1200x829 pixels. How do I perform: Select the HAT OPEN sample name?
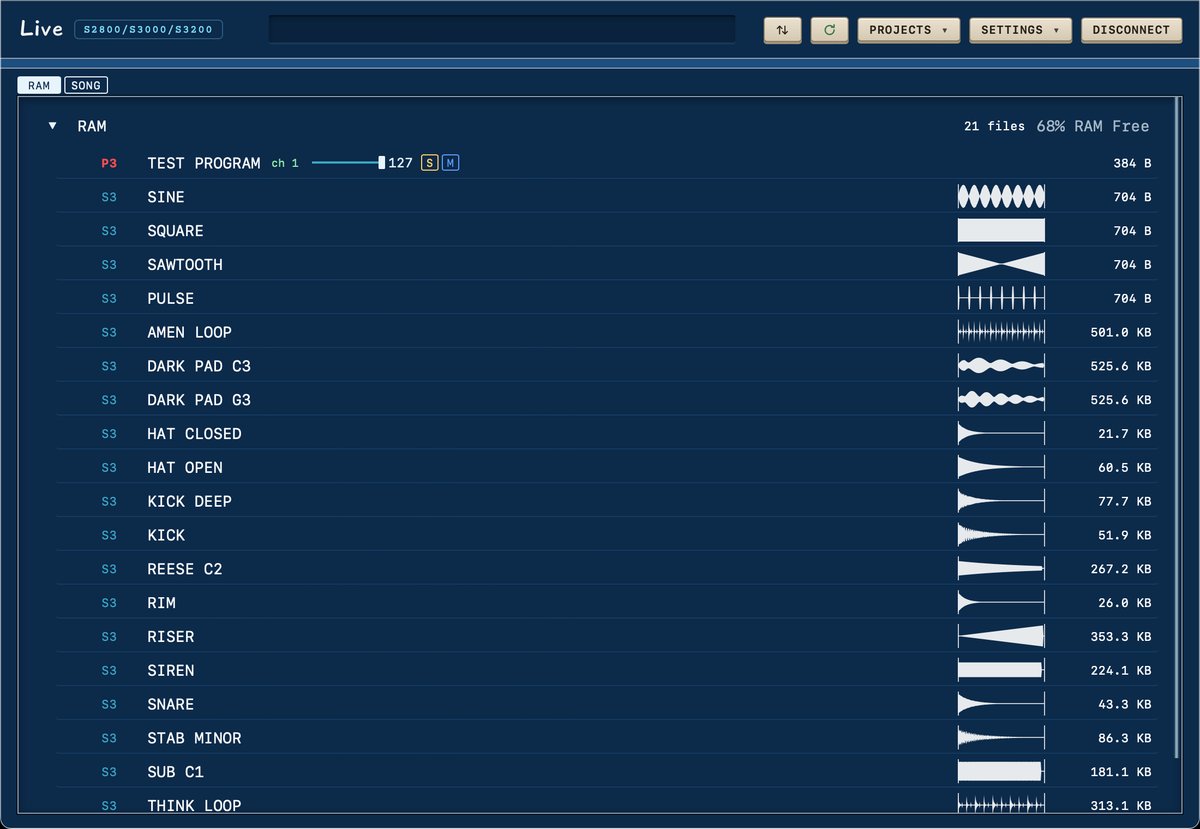tap(185, 468)
